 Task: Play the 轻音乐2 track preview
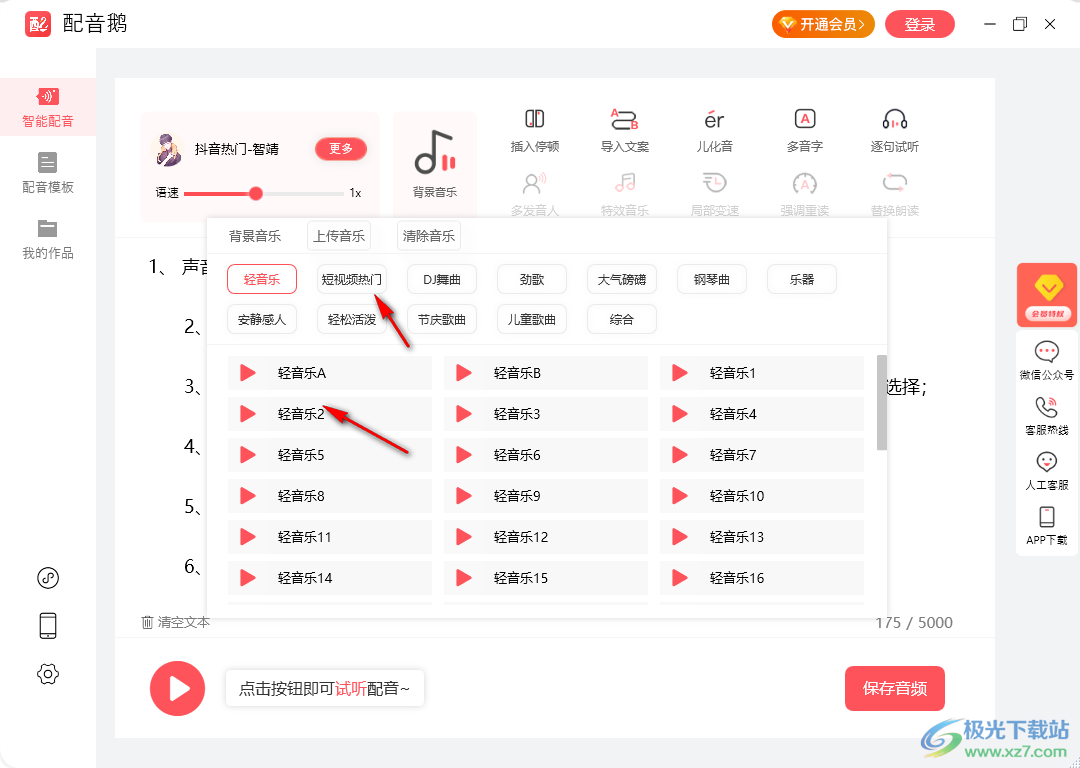tap(248, 414)
